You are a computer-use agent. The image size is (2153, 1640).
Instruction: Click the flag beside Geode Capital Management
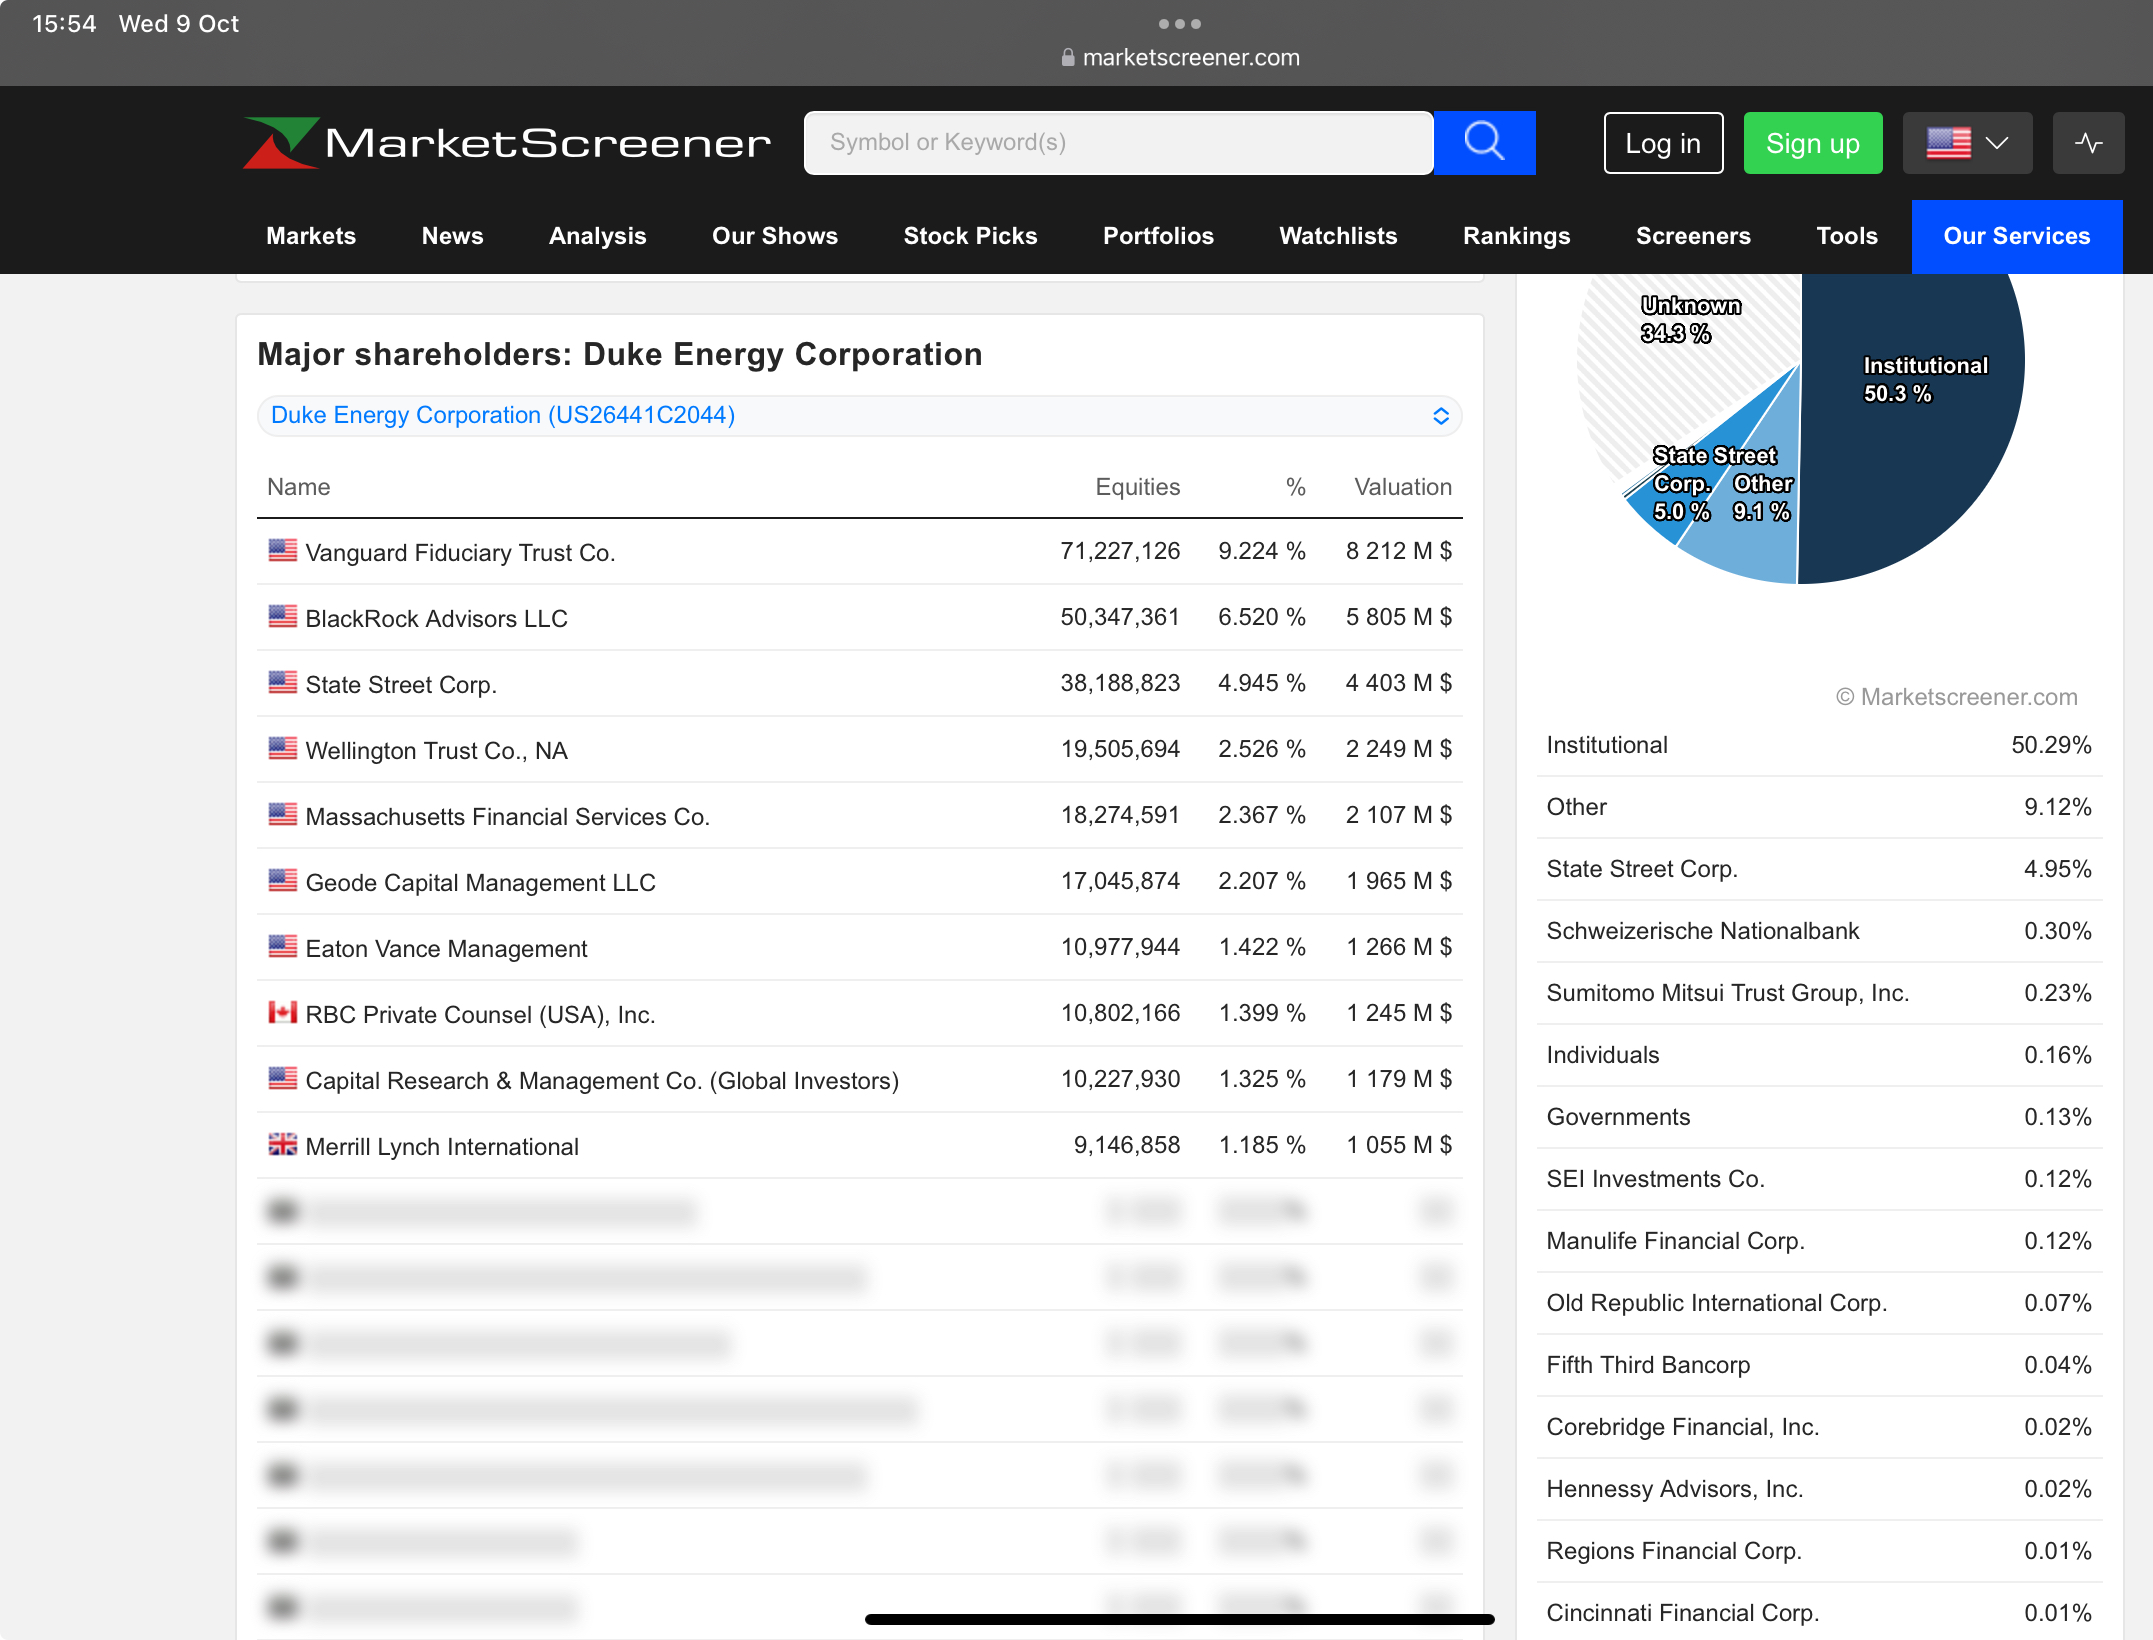pyautogui.click(x=283, y=880)
